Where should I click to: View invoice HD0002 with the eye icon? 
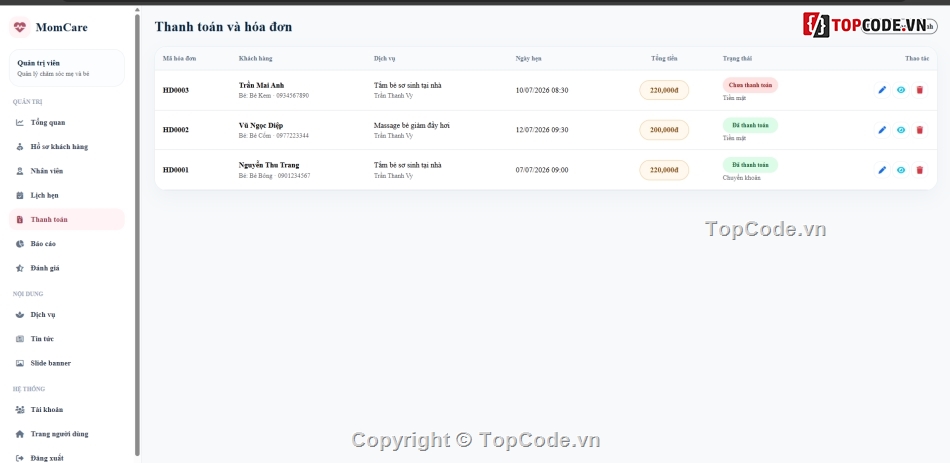tap(900, 130)
